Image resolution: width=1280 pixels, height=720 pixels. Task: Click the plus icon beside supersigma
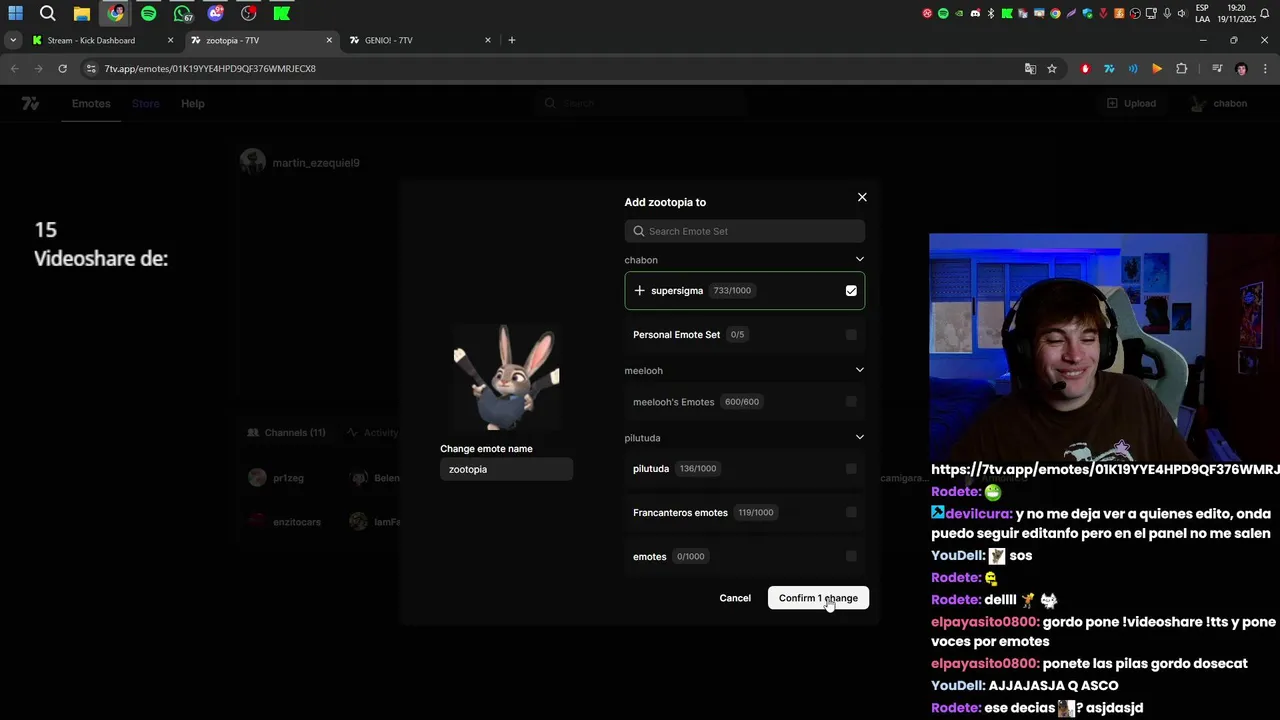click(x=639, y=291)
